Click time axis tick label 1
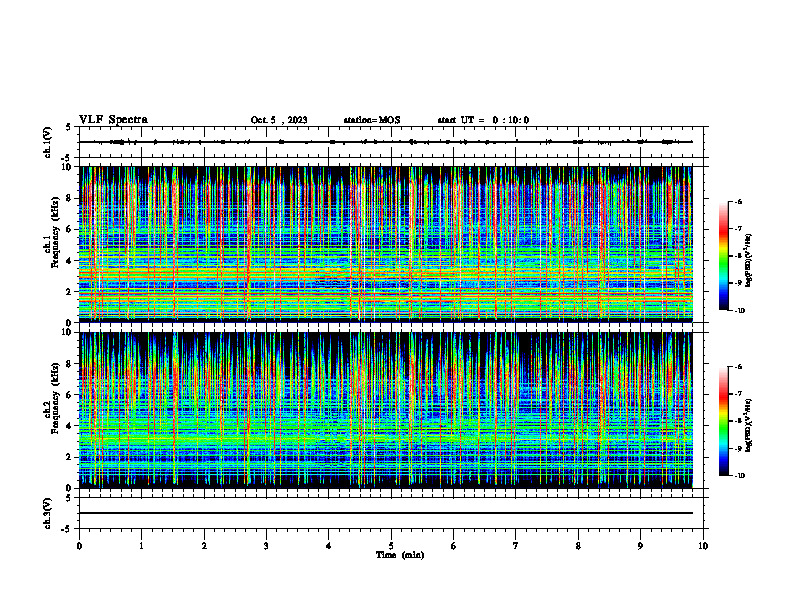The width and height of the screenshot is (792, 612). [x=142, y=546]
